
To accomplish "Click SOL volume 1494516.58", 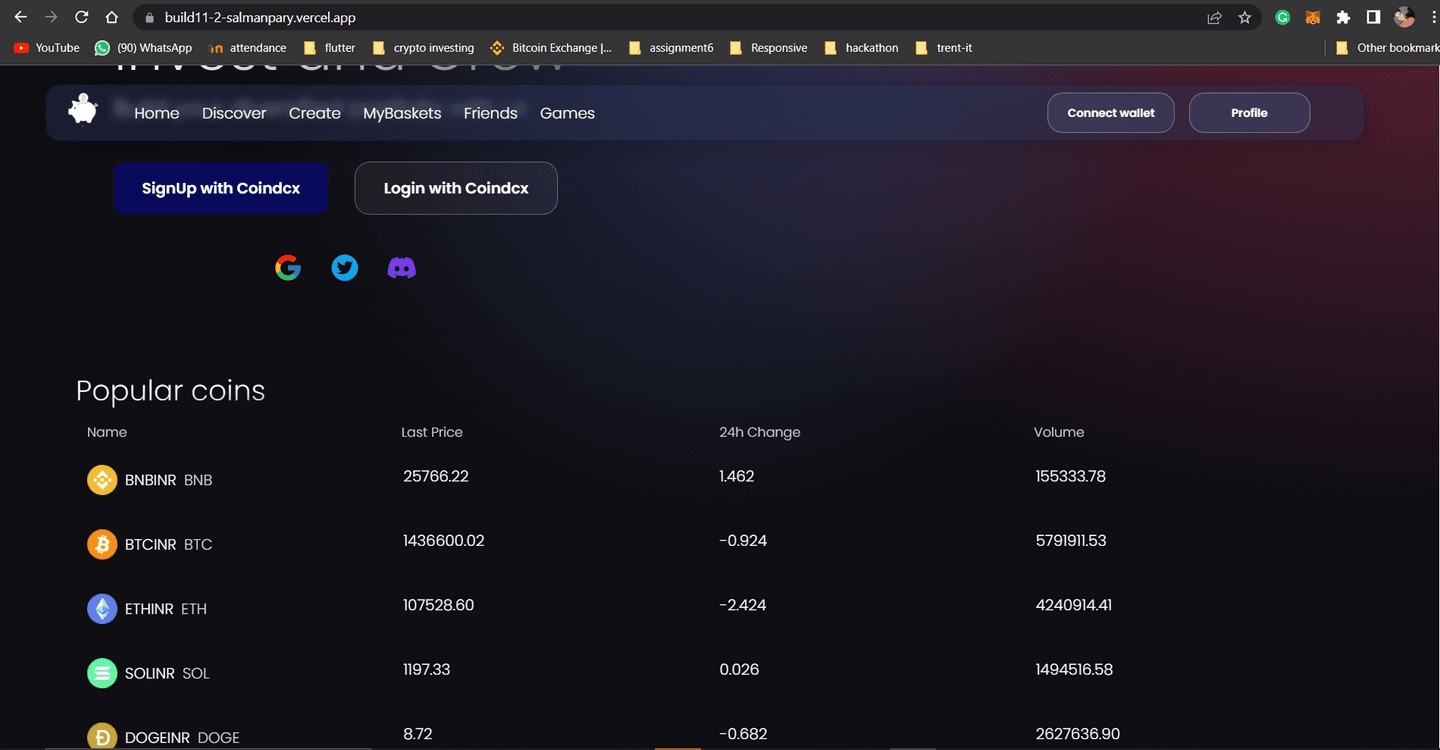I will pos(1074,669).
